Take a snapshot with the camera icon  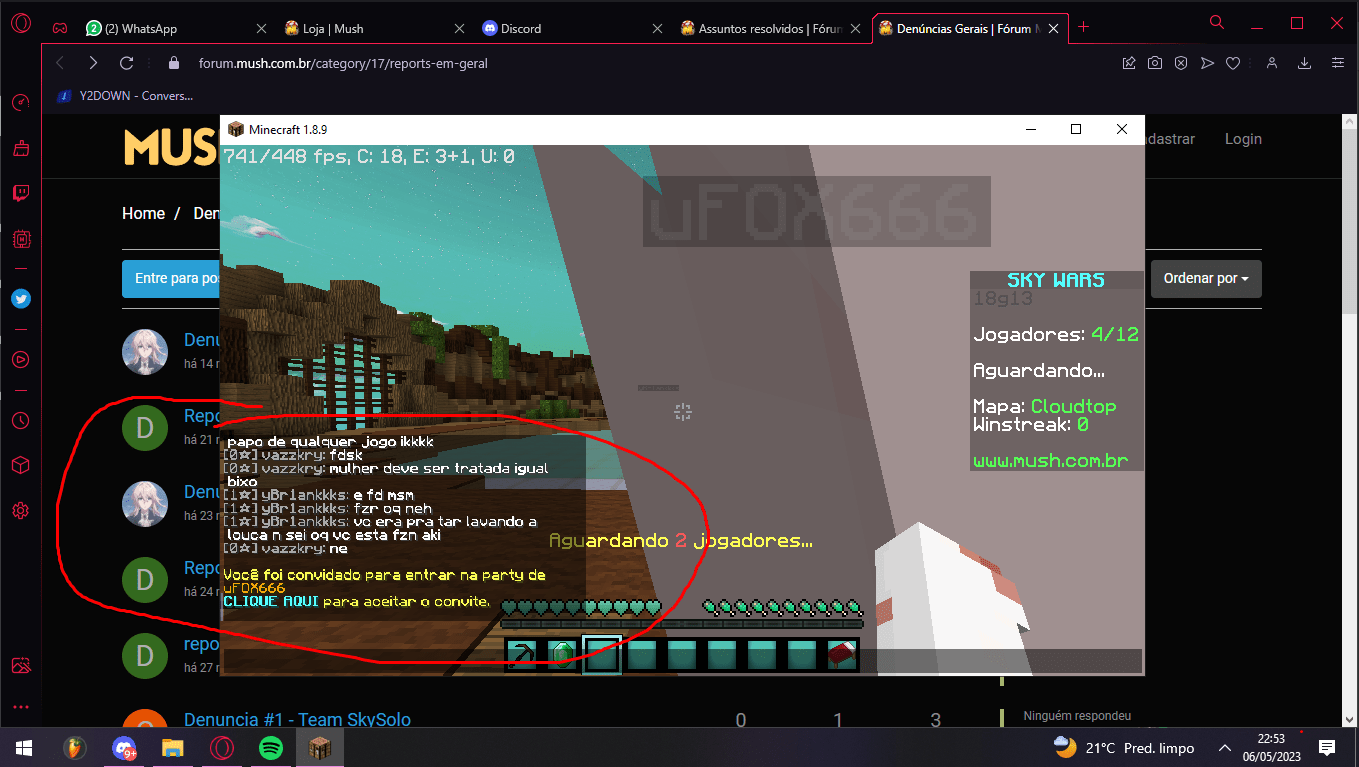point(1155,63)
